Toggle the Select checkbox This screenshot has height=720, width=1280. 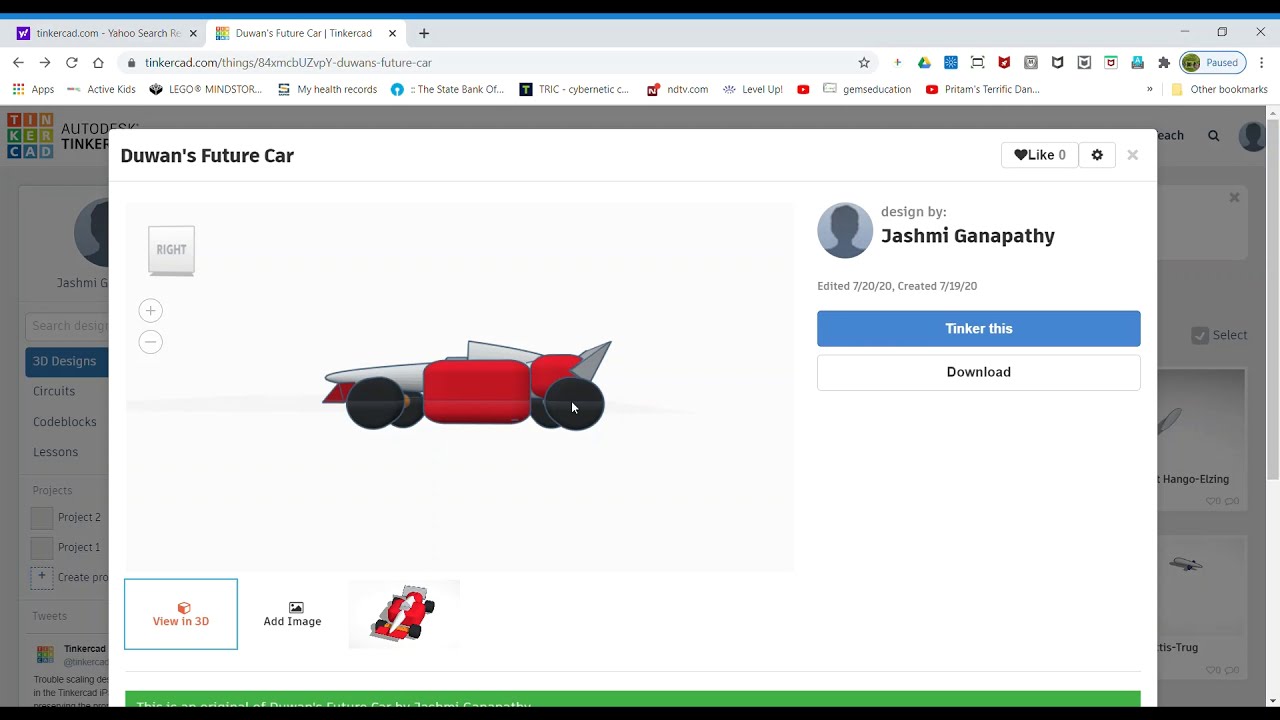[1200, 335]
